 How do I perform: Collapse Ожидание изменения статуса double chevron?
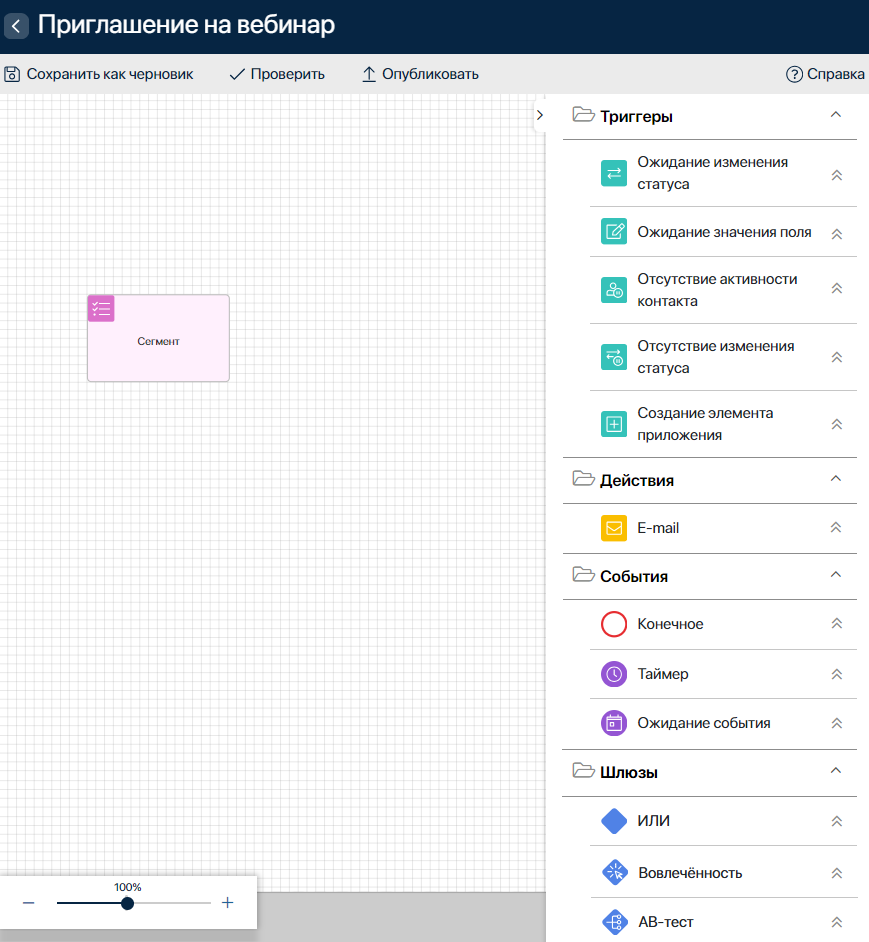[x=837, y=175]
